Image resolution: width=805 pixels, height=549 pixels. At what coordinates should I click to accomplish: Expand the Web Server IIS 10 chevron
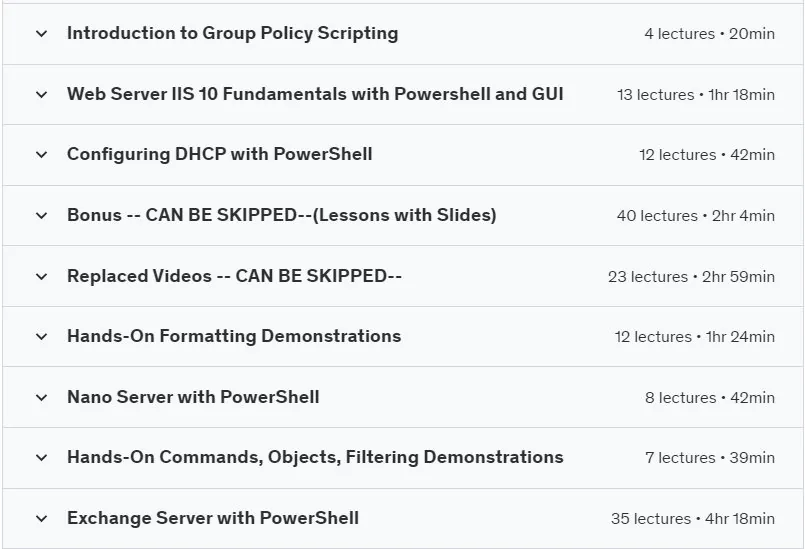(x=42, y=94)
